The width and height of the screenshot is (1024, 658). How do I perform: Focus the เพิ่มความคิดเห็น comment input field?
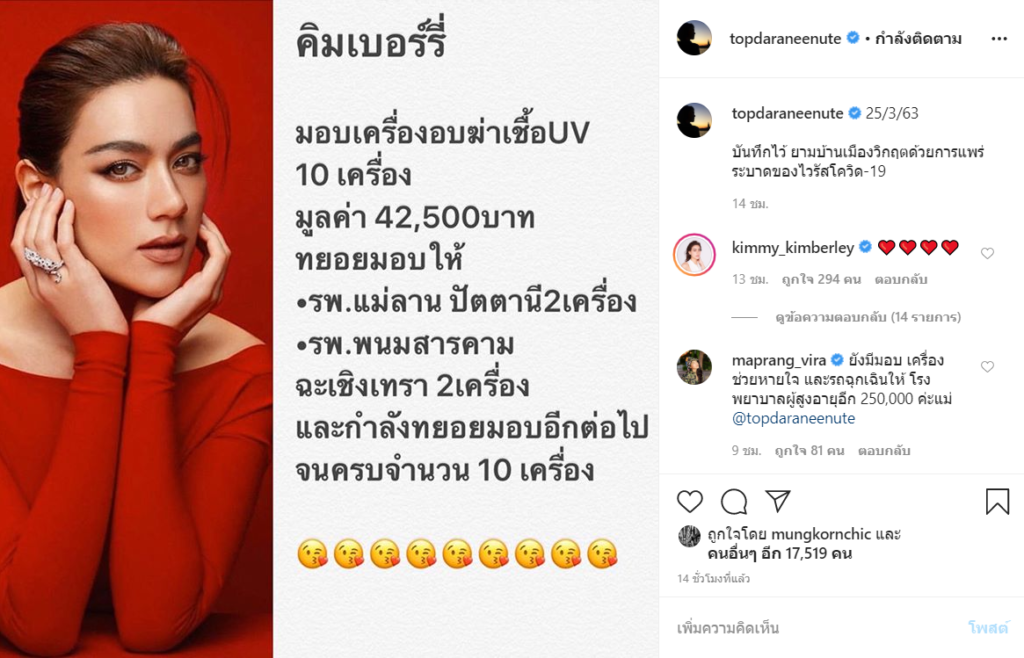click(816, 628)
